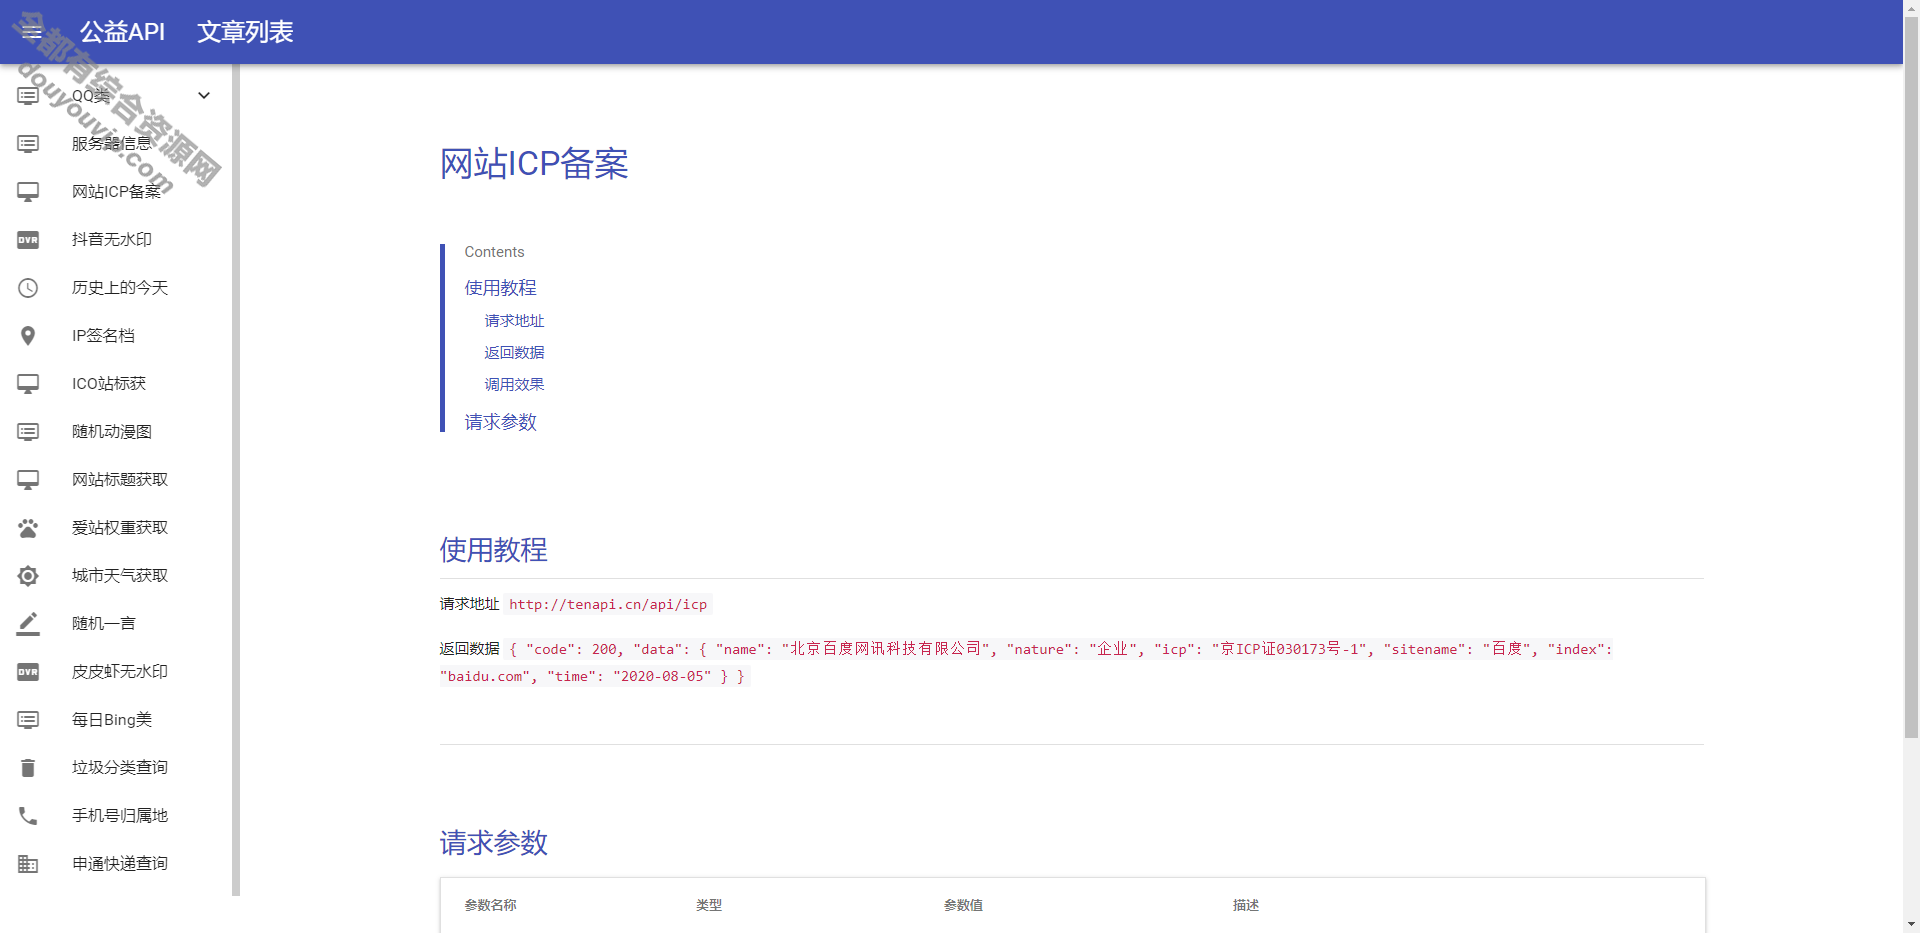Click the DVR icon beside 皮皮虾无水印

pyautogui.click(x=28, y=672)
